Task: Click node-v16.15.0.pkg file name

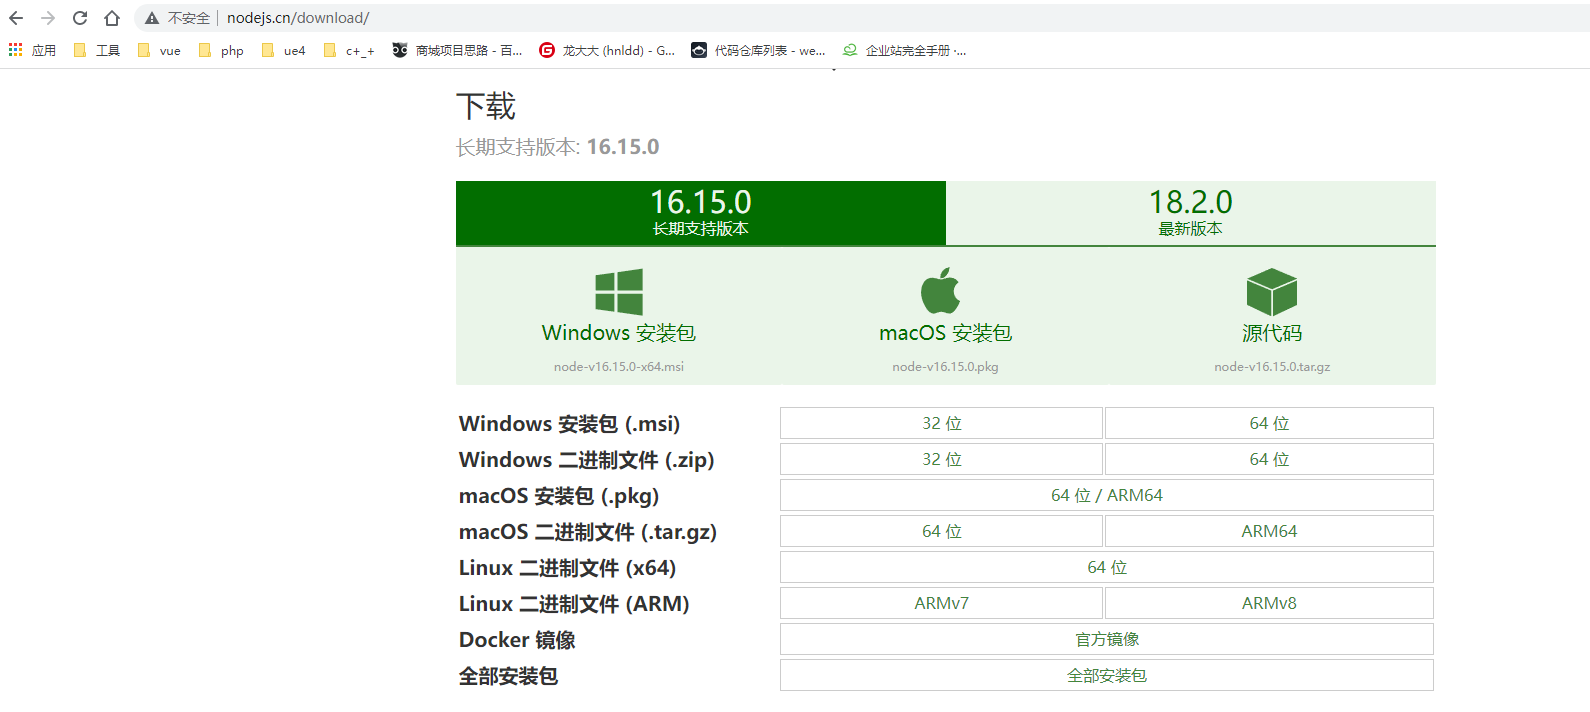Action: tap(946, 367)
